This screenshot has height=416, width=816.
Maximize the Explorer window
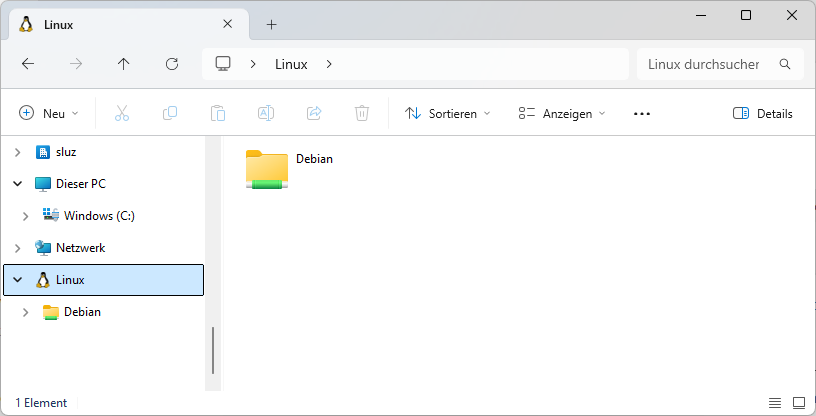[746, 16]
